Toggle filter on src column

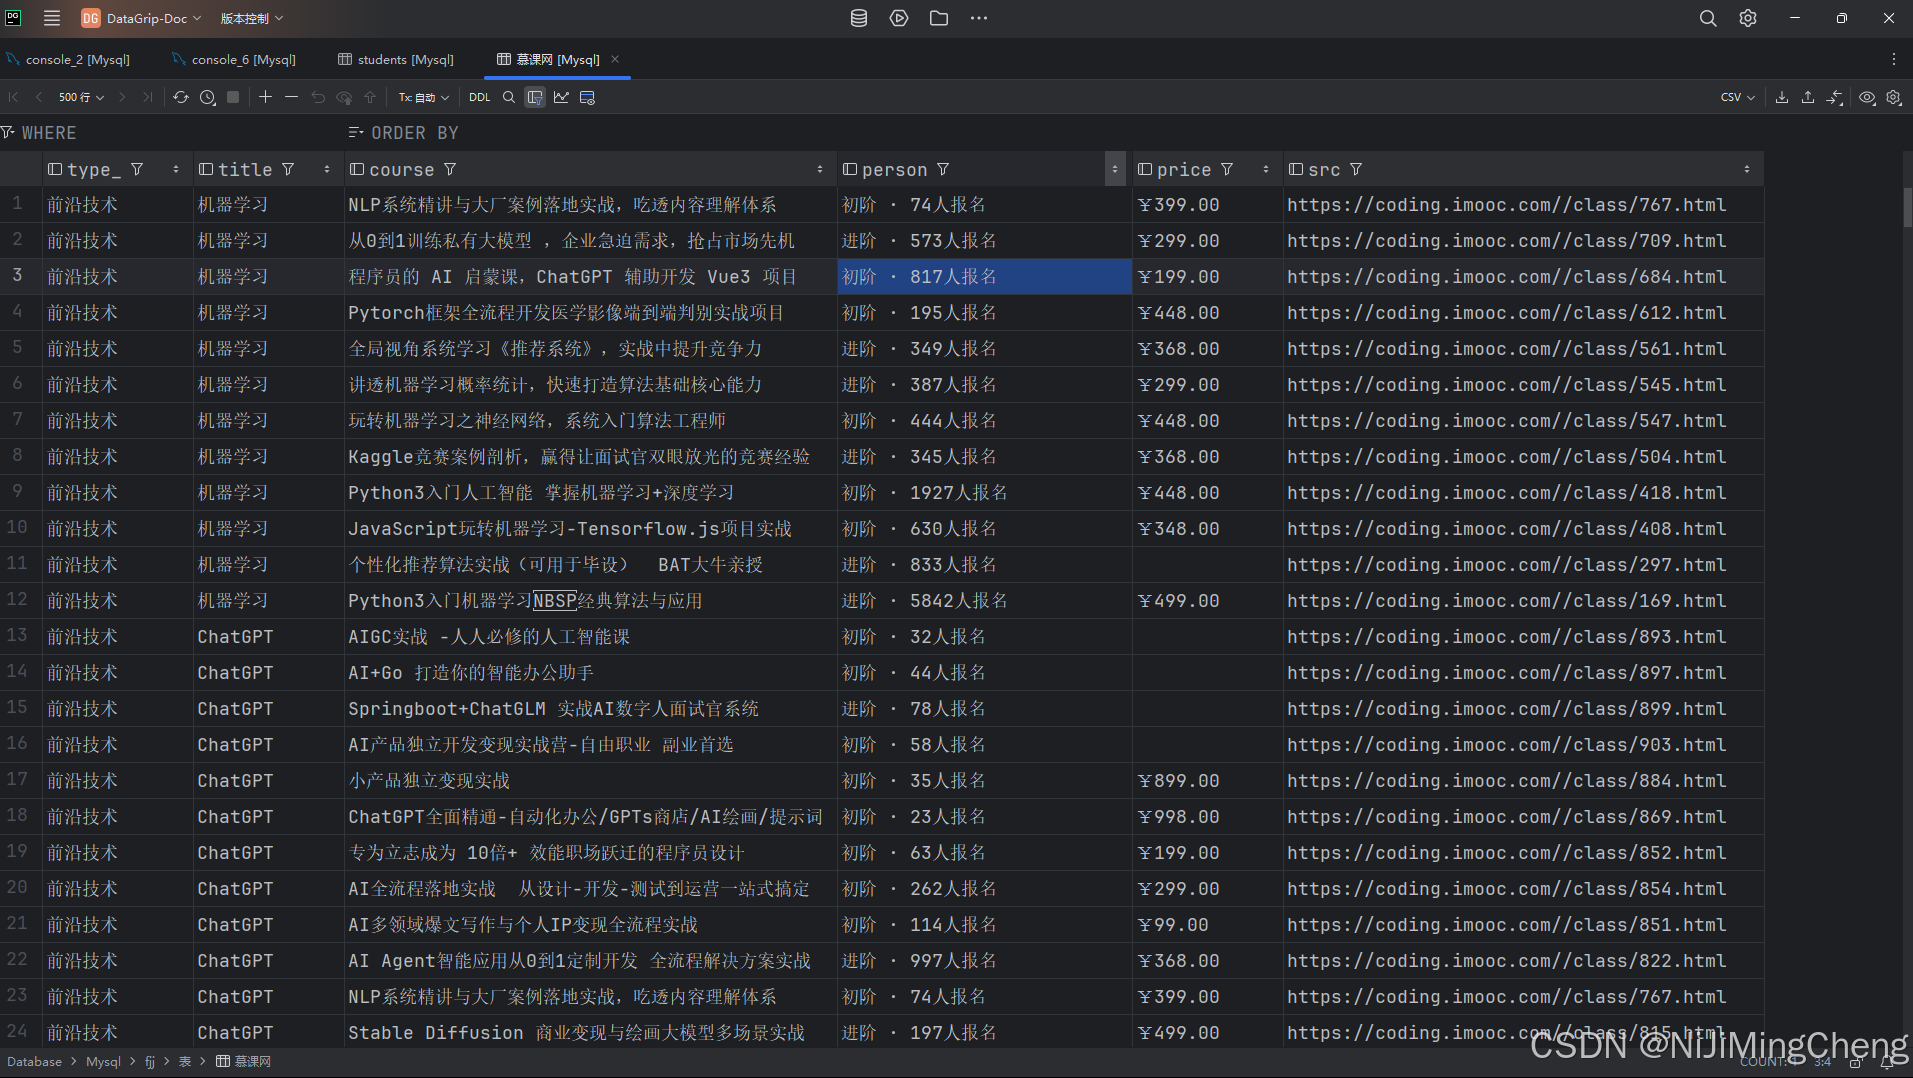pos(1356,169)
